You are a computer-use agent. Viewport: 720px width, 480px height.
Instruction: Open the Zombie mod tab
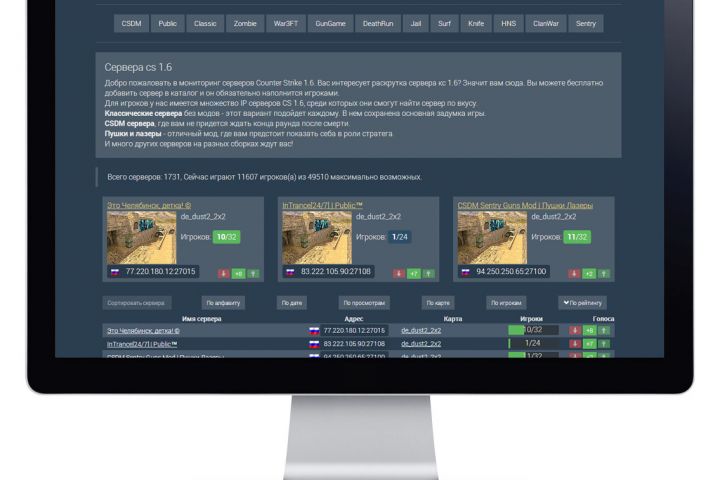point(245,23)
